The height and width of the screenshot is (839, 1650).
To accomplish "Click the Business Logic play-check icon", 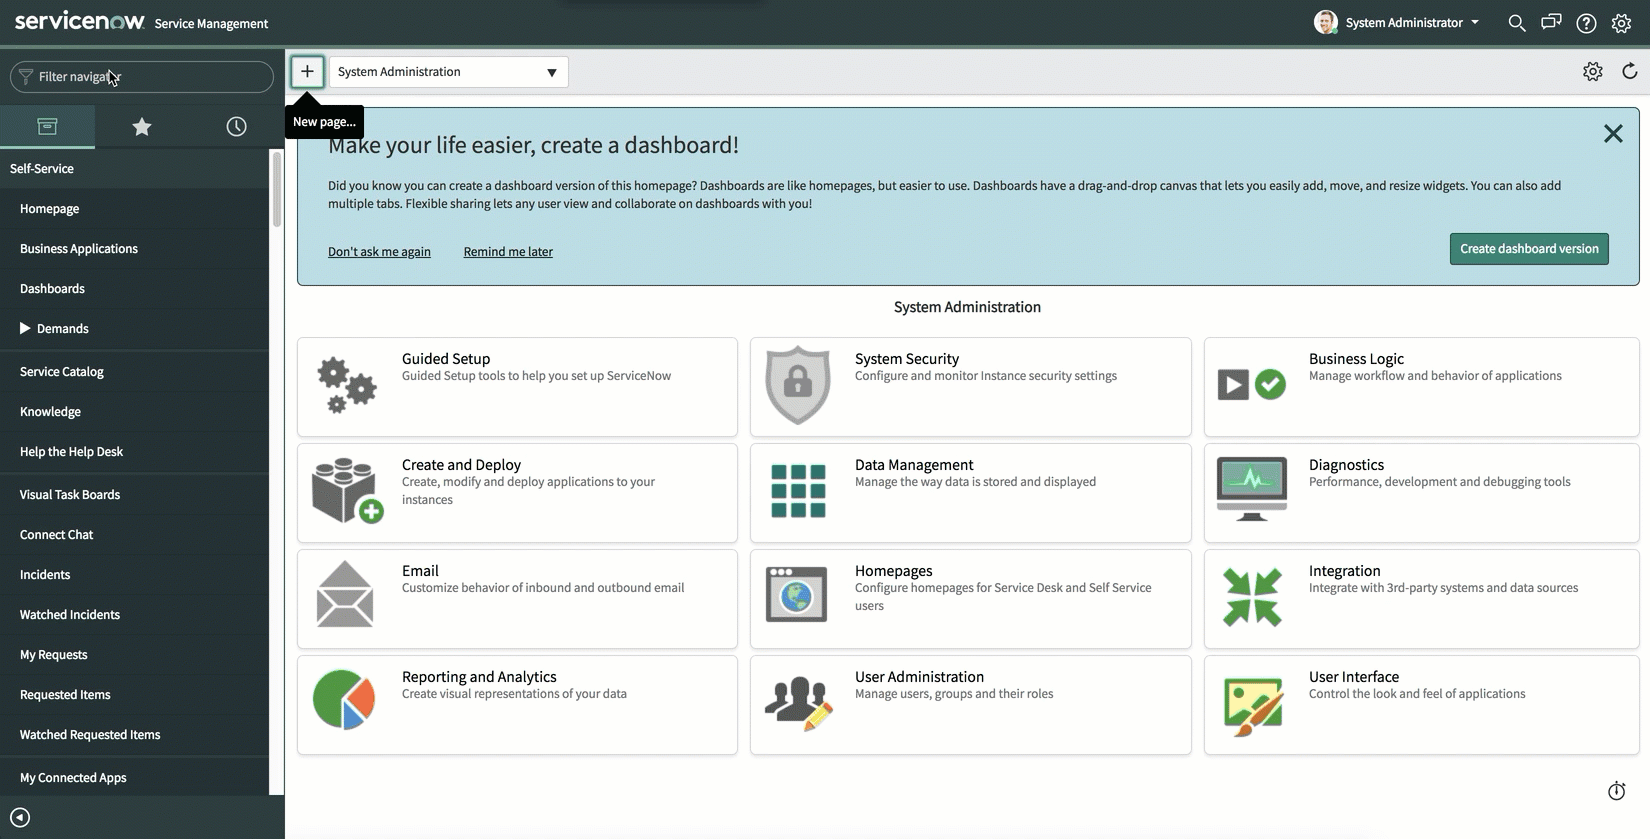I will [1251, 385].
